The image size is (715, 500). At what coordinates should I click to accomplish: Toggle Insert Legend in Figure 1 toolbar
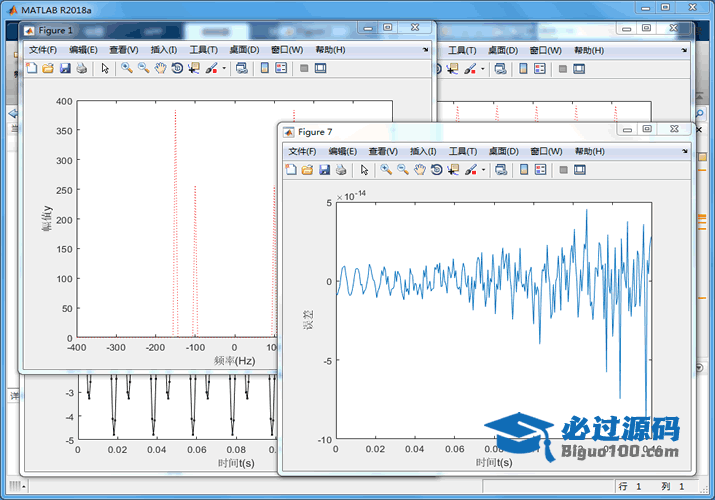[x=281, y=68]
